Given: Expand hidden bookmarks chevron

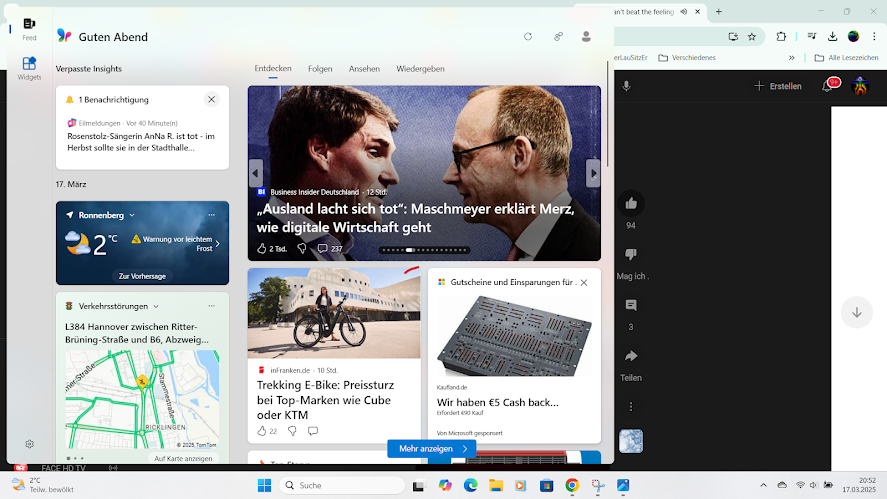Looking at the screenshot, I should (791, 58).
